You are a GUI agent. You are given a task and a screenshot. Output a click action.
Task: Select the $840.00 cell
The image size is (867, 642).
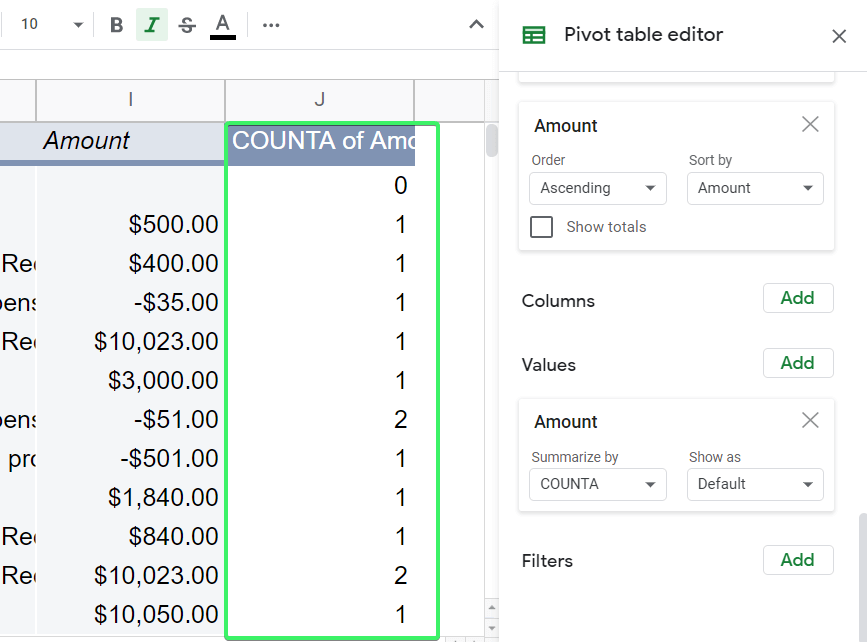click(130, 536)
